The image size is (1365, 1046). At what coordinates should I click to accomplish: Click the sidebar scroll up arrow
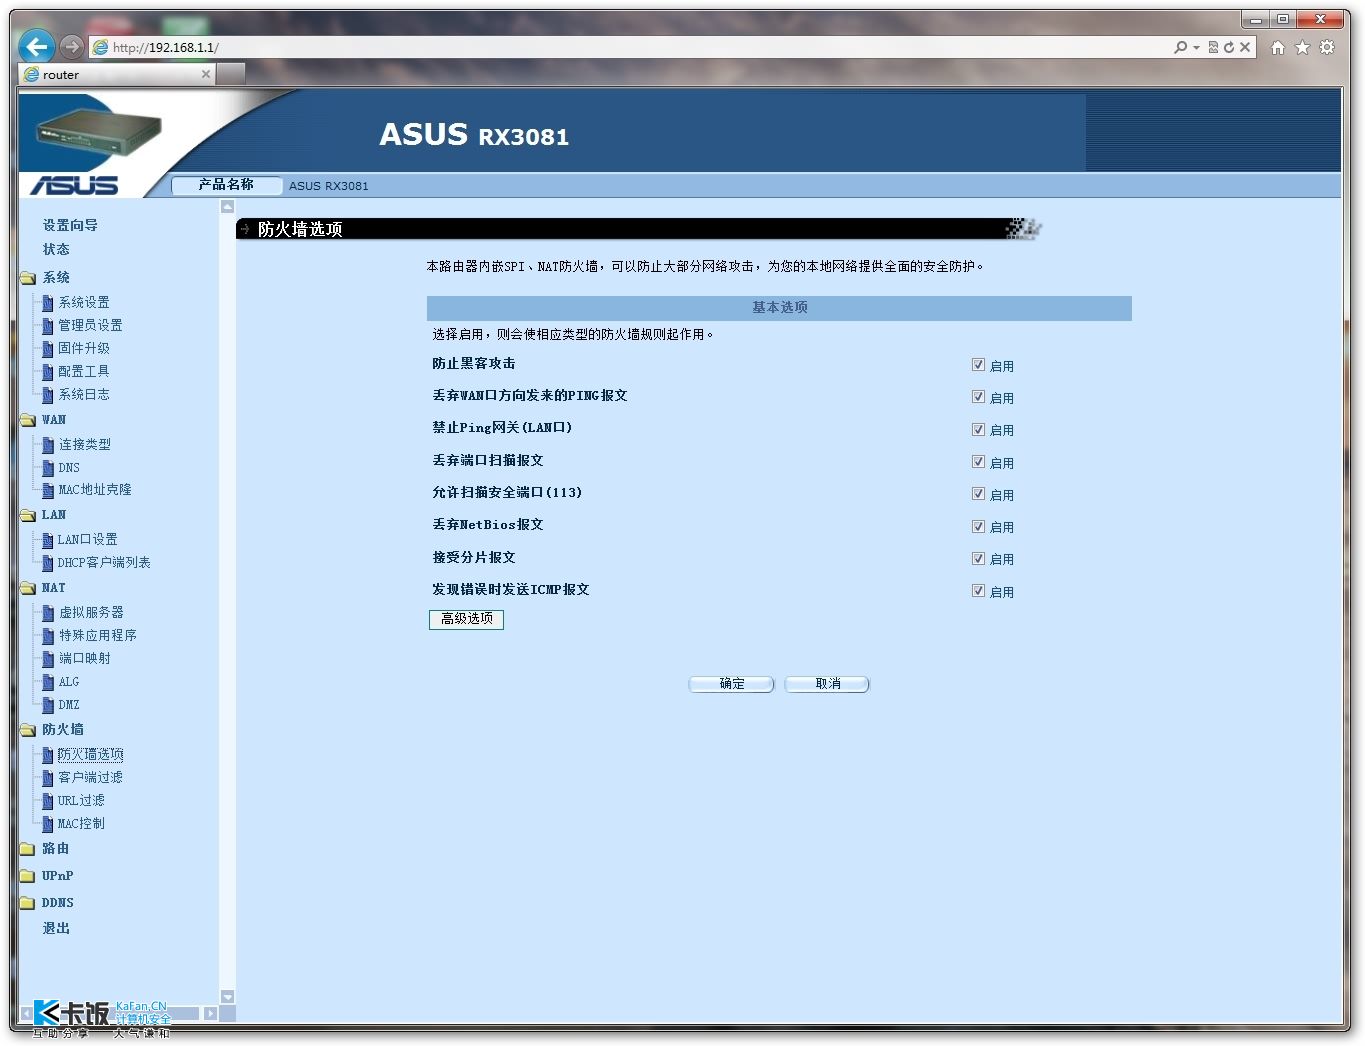pos(227,207)
